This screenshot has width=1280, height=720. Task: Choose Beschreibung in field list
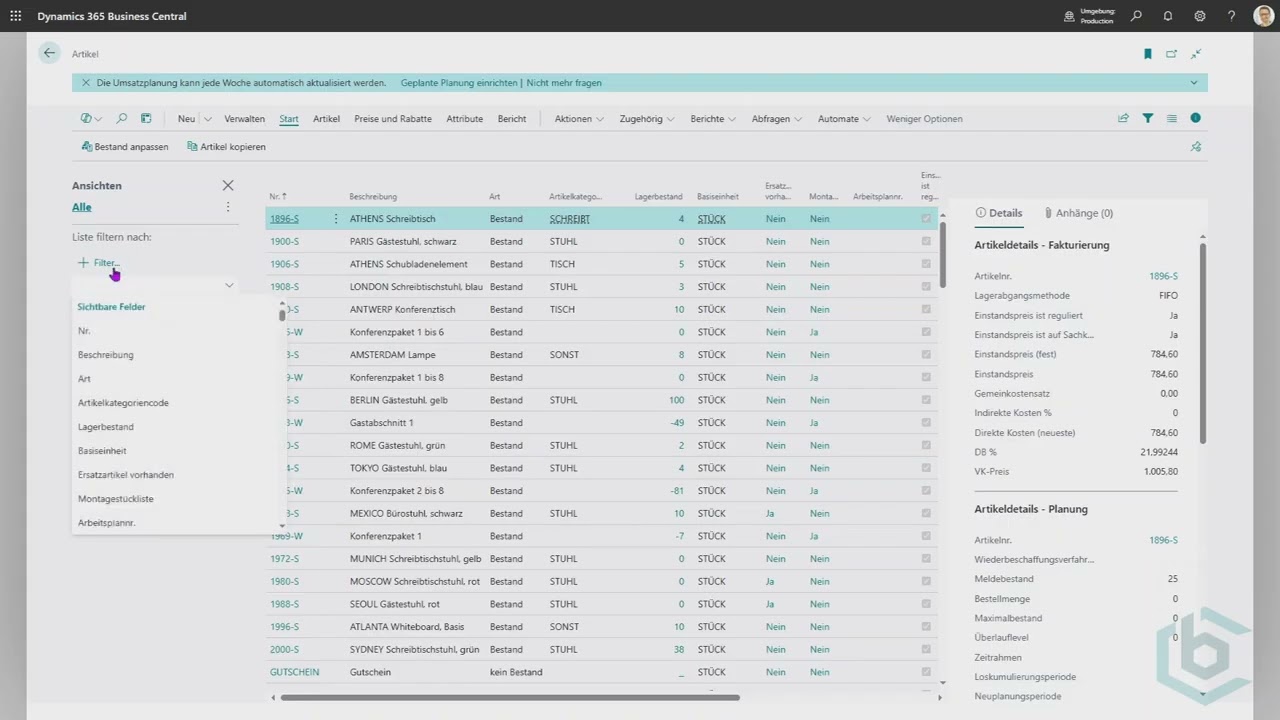(105, 355)
